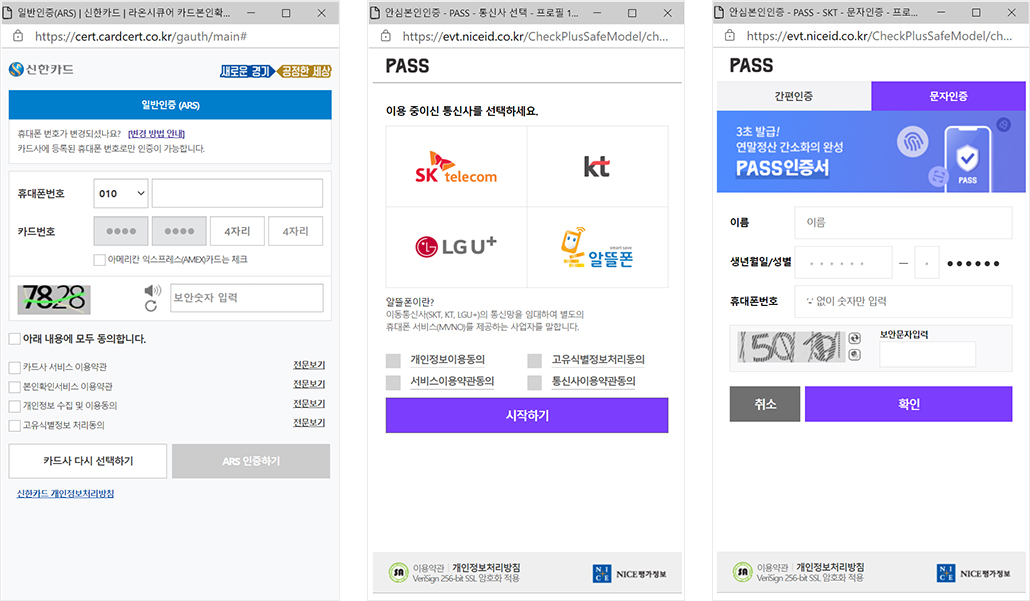Screen dimensions: 1030x601
Task: Click the speaker audio captcha icon in Shinhan window
Action: point(152,290)
